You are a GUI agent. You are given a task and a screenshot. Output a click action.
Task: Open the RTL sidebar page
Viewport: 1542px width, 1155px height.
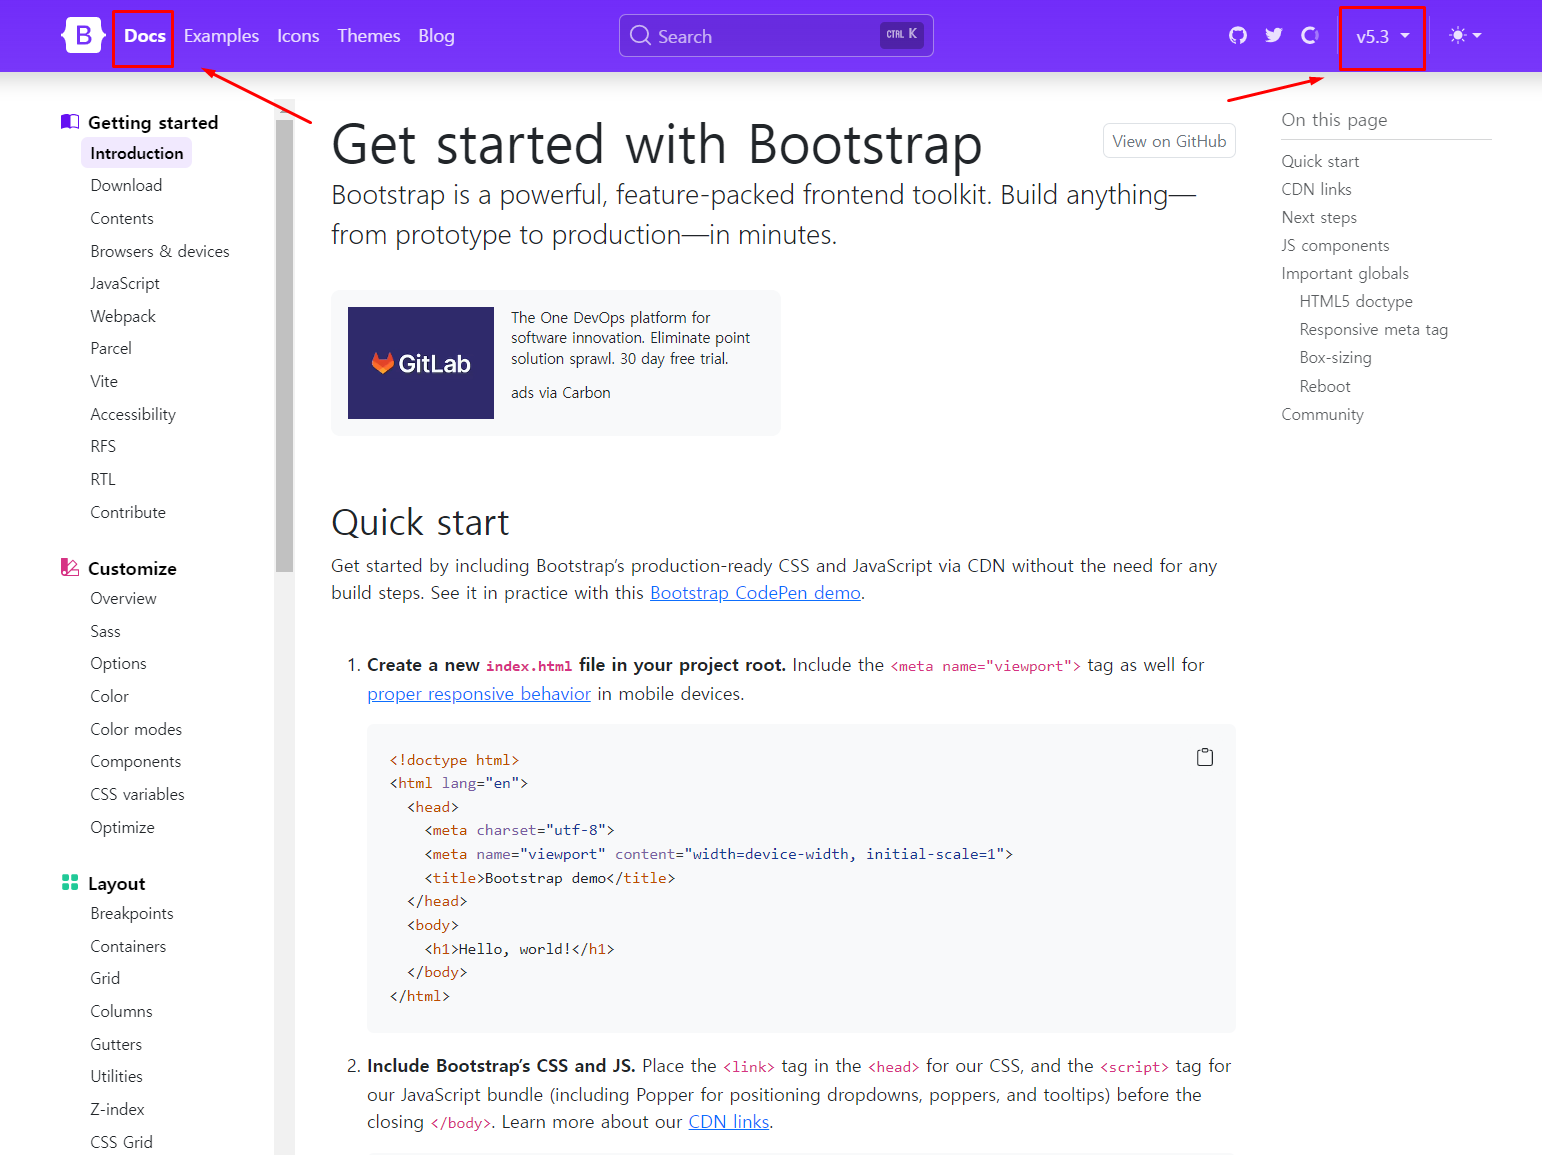103,480
